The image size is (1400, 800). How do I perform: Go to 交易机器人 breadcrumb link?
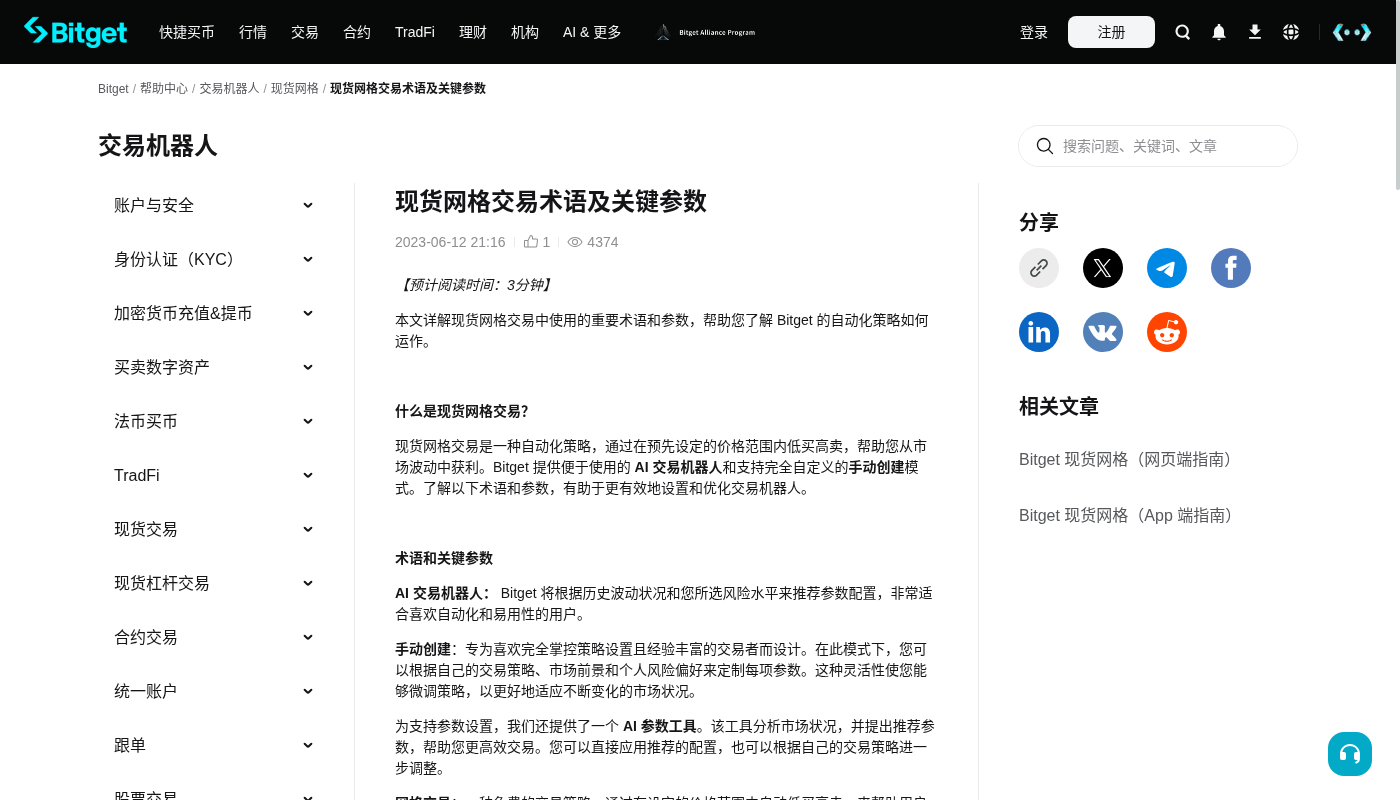pyautogui.click(x=229, y=88)
